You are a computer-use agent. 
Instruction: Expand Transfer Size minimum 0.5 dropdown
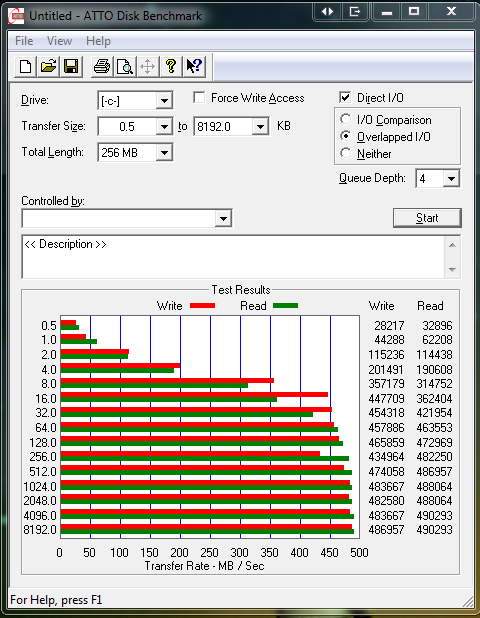pos(164,127)
